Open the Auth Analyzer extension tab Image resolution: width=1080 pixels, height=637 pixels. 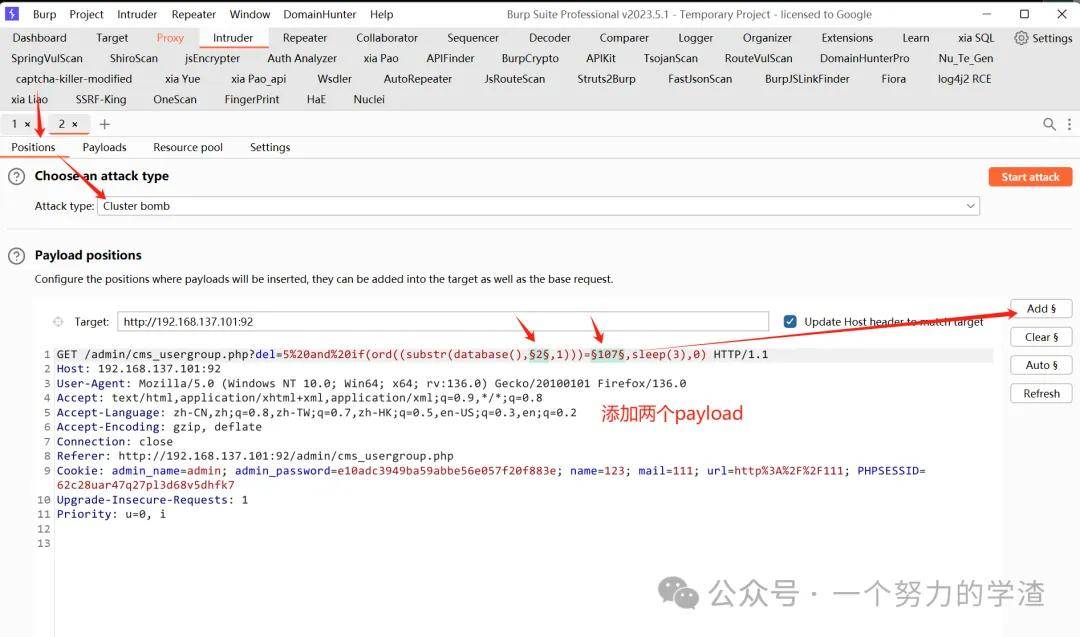tap(302, 59)
